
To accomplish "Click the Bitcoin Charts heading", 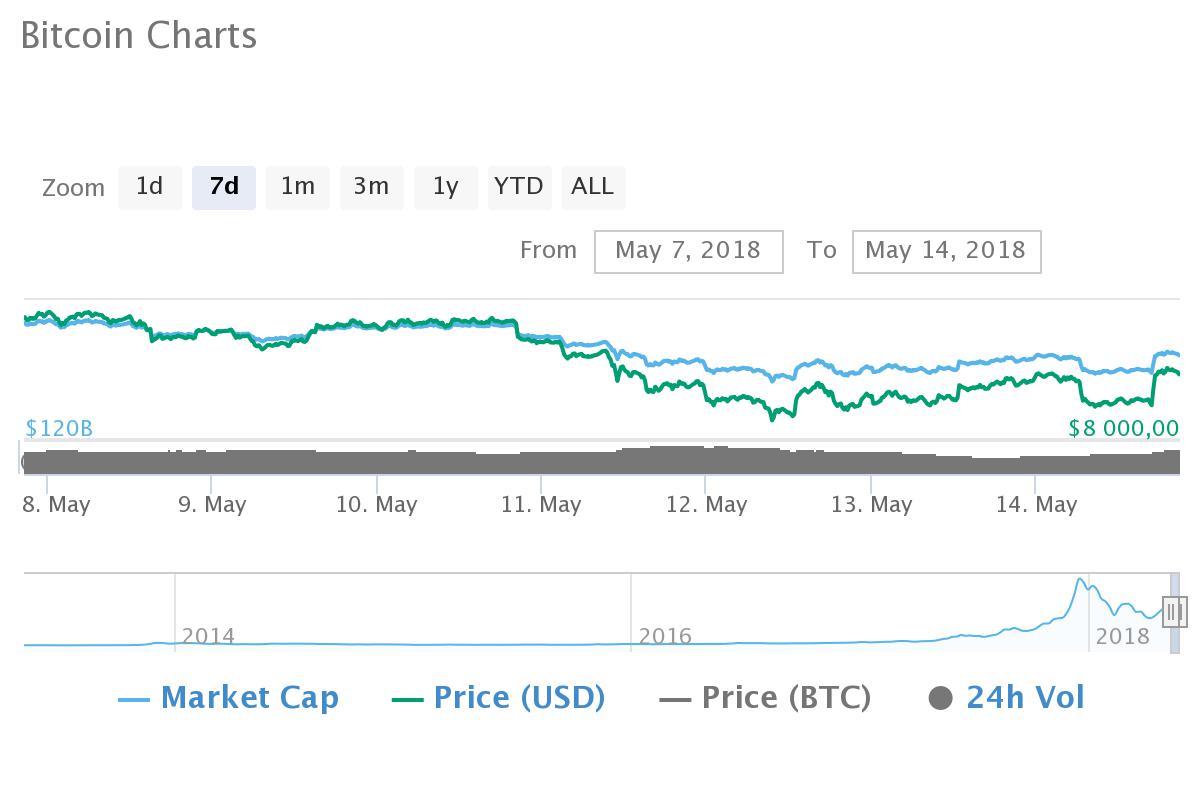I will point(140,36).
